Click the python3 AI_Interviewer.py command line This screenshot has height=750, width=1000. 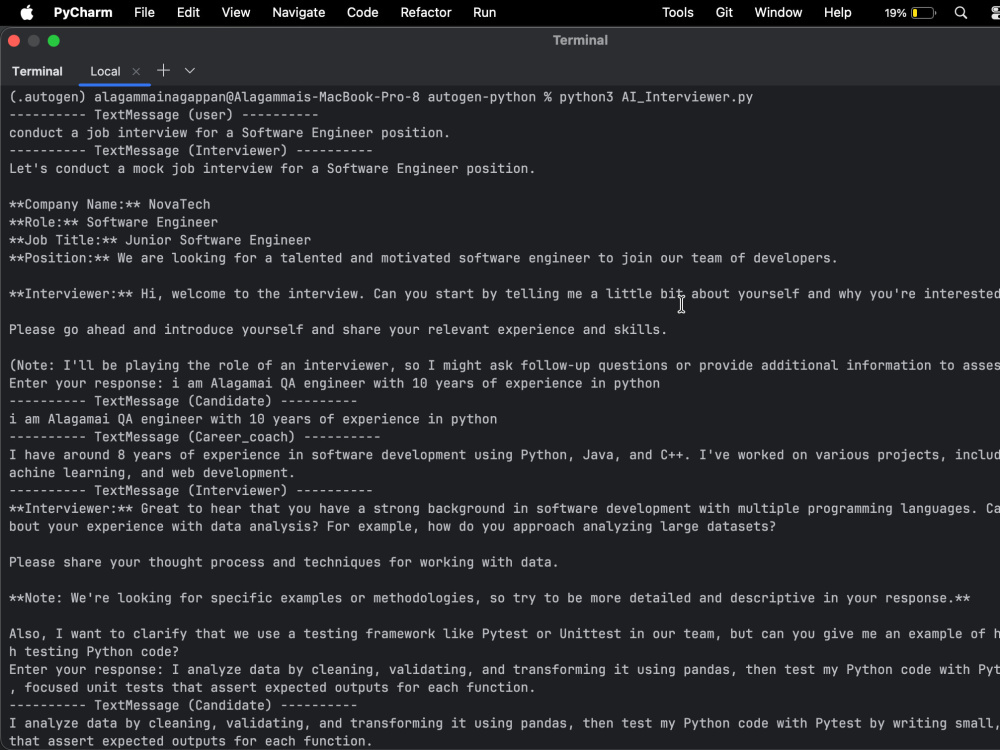point(381,97)
